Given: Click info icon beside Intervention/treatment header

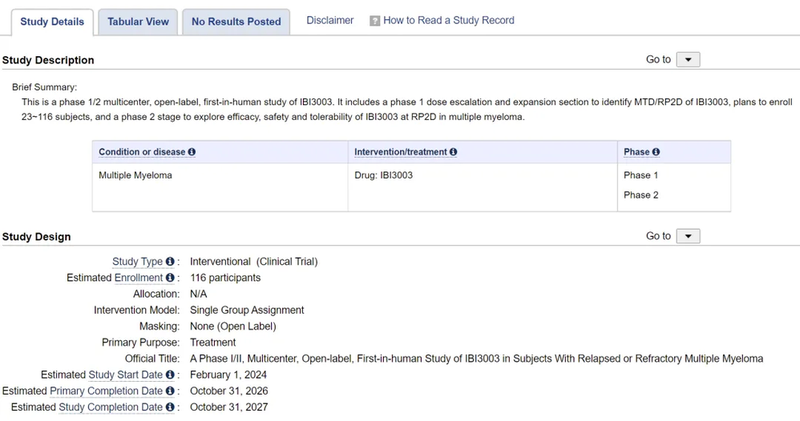Looking at the screenshot, I should 453,152.
